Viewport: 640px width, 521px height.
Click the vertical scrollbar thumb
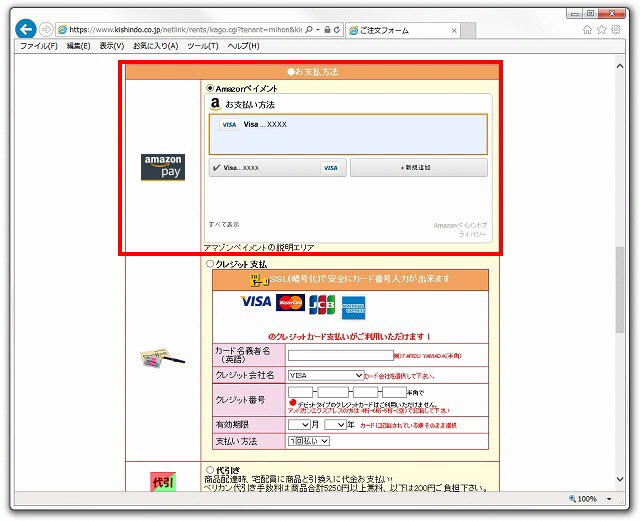point(620,289)
